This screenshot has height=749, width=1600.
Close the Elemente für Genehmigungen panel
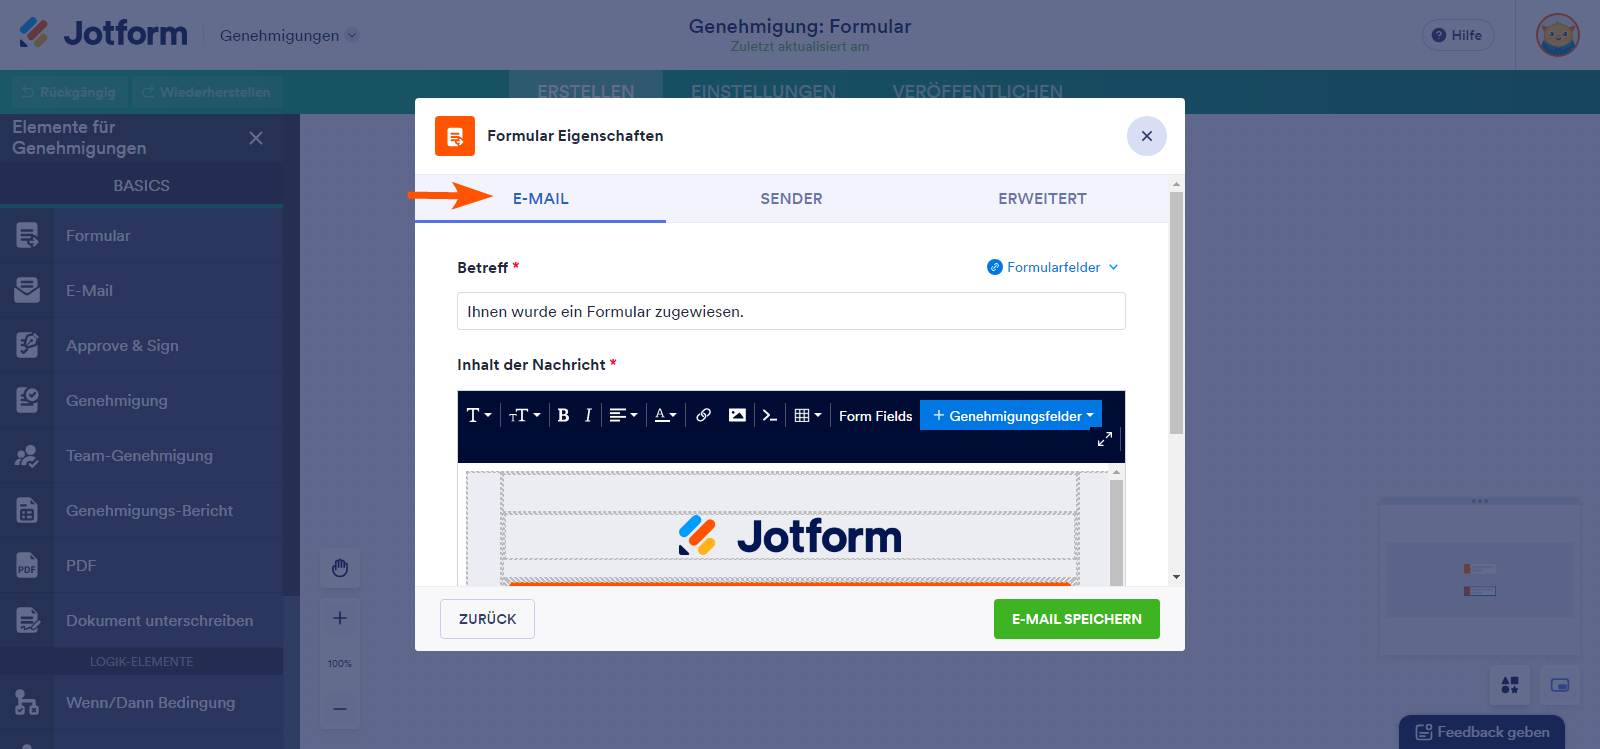tap(256, 138)
